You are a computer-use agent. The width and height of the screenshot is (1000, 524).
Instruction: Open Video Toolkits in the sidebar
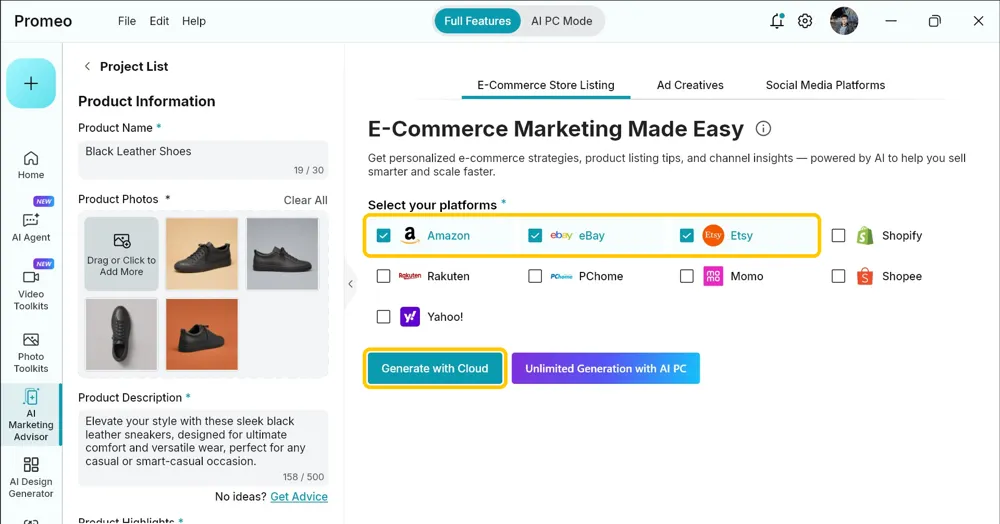(31, 290)
